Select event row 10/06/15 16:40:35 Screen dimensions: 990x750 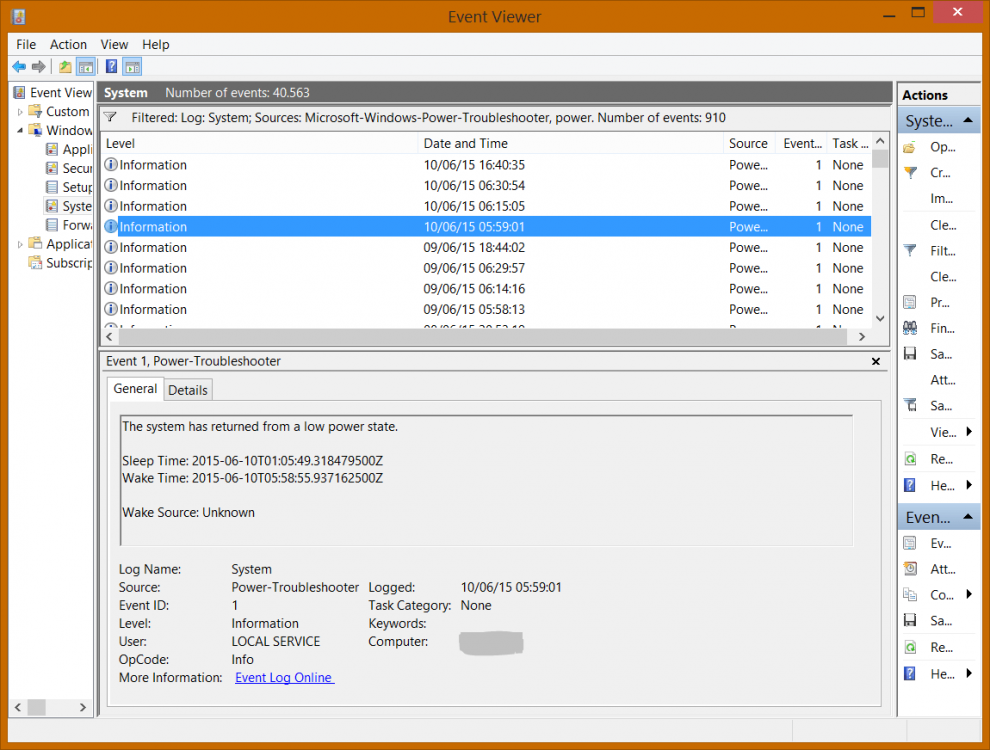(486, 165)
